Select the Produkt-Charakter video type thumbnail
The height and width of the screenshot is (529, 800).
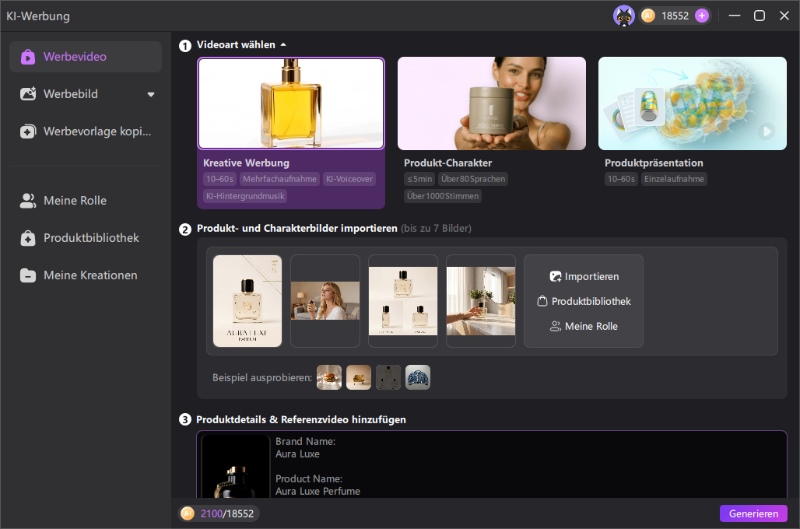(x=492, y=104)
